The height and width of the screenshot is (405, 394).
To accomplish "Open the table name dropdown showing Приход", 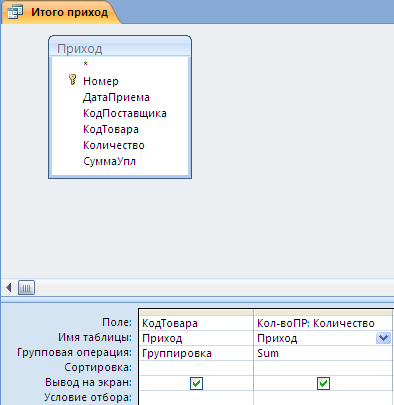I will [x=383, y=338].
